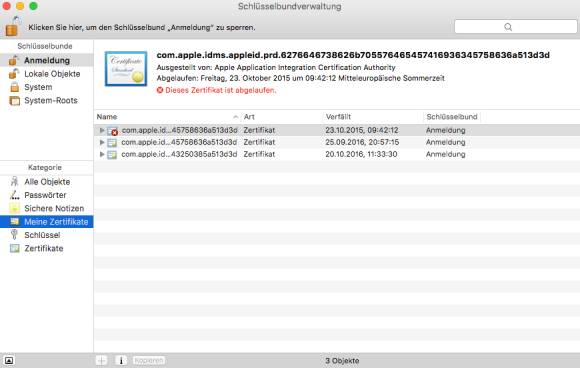Sort the list by Verfällt column
Image resolution: width=580 pixels, height=368 pixels.
click(x=373, y=117)
